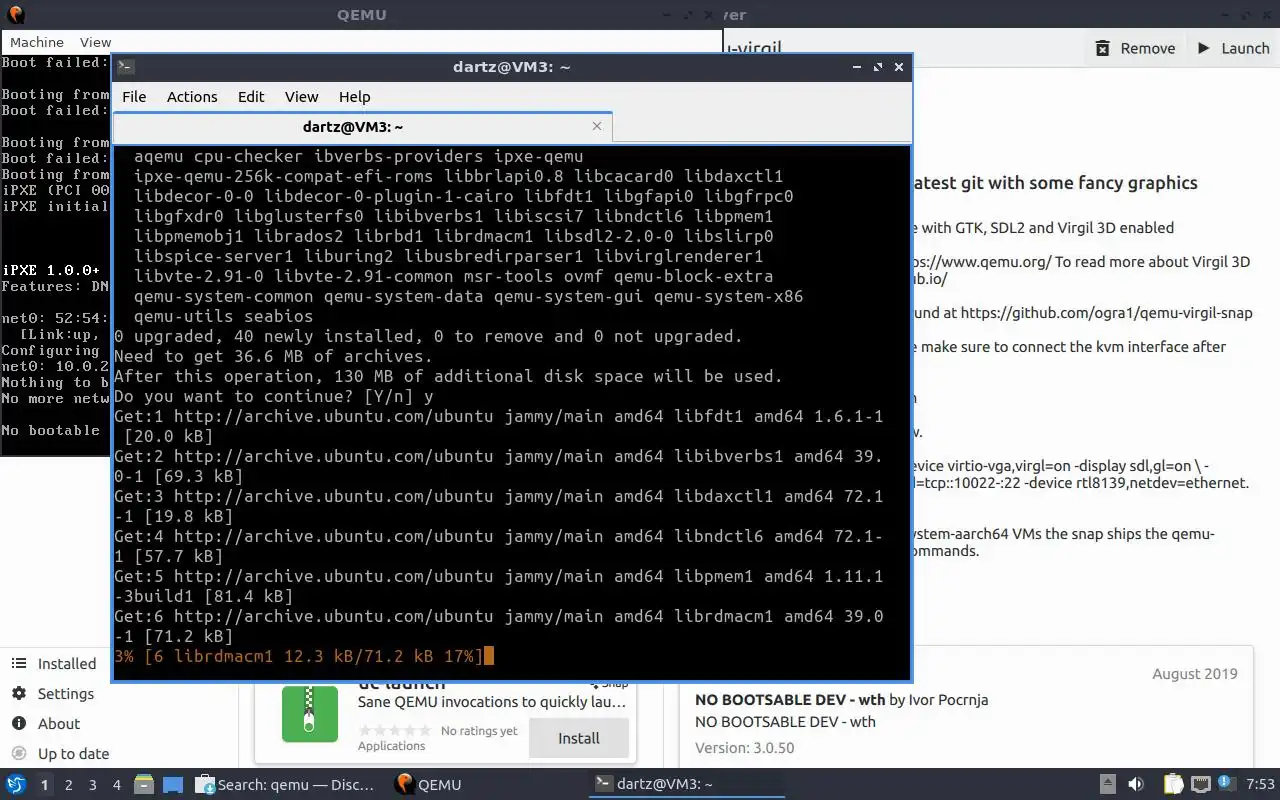This screenshot has width=1280, height=800.
Task: Click the 'Version: 3.0.50' text
Action: pos(745,748)
